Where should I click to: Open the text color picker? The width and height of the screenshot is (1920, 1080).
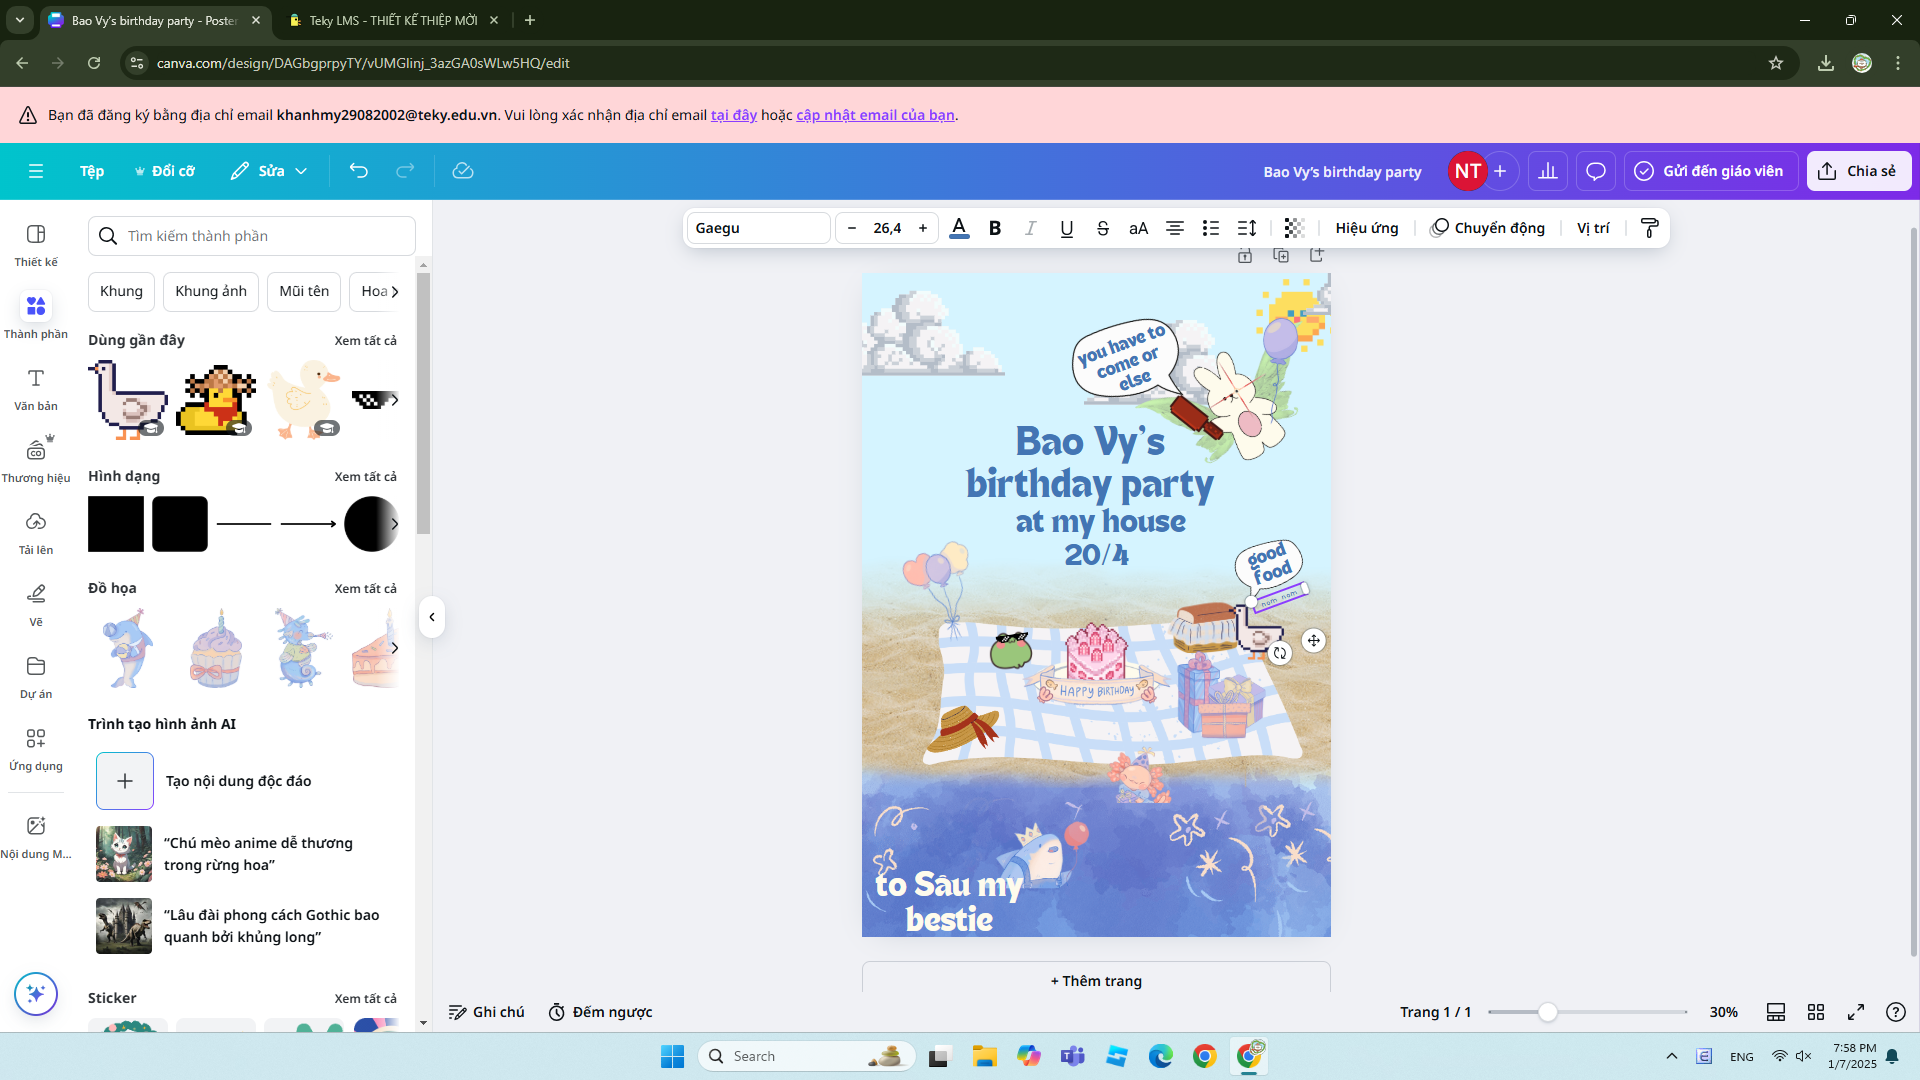point(959,228)
